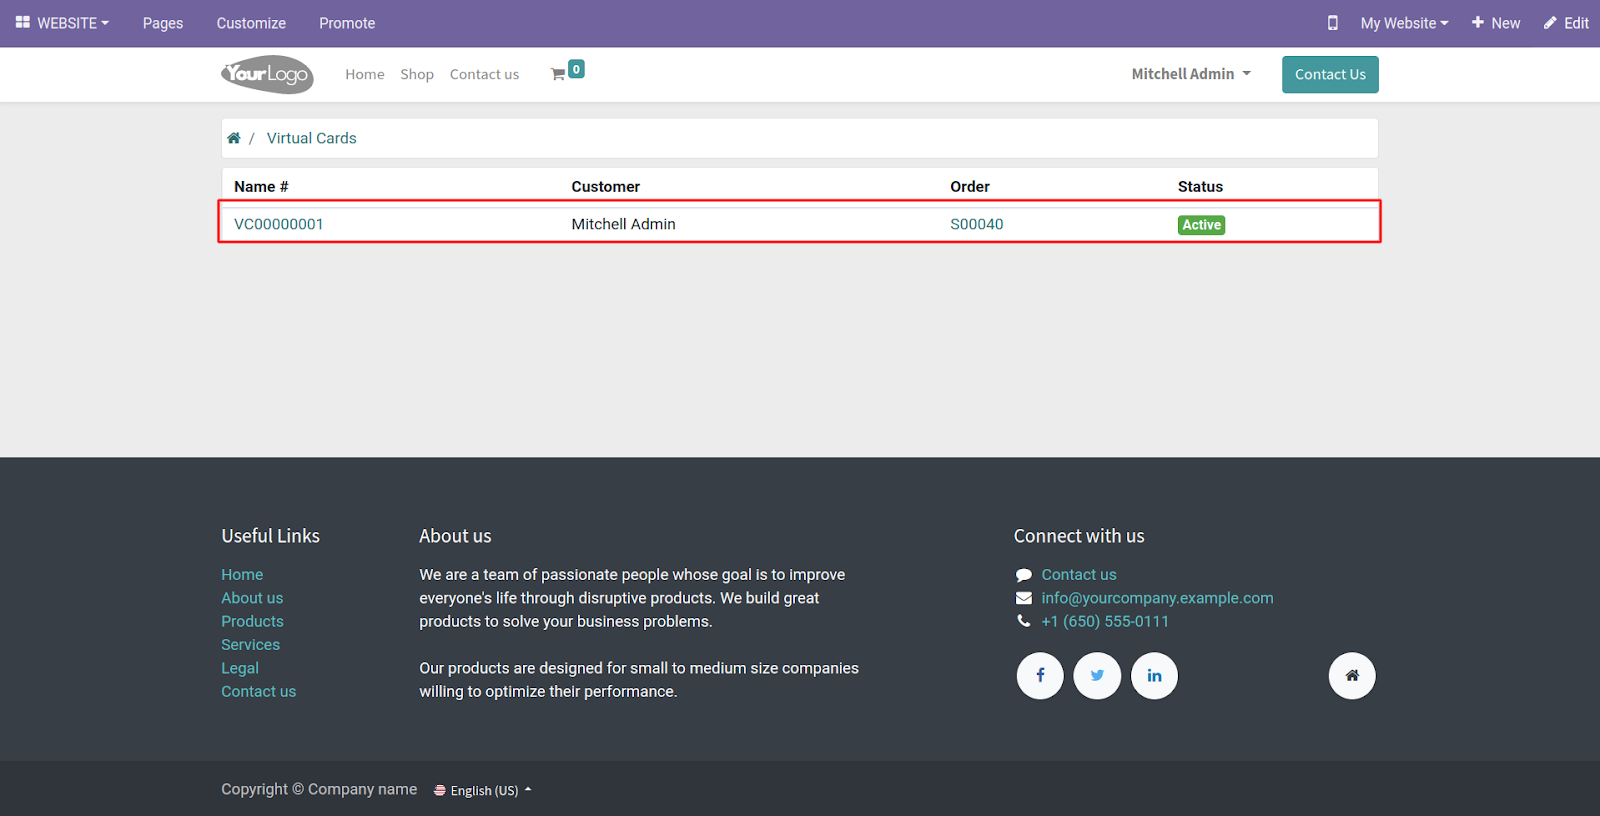Click the Status column header
Viewport: 1600px width, 816px height.
click(1200, 186)
